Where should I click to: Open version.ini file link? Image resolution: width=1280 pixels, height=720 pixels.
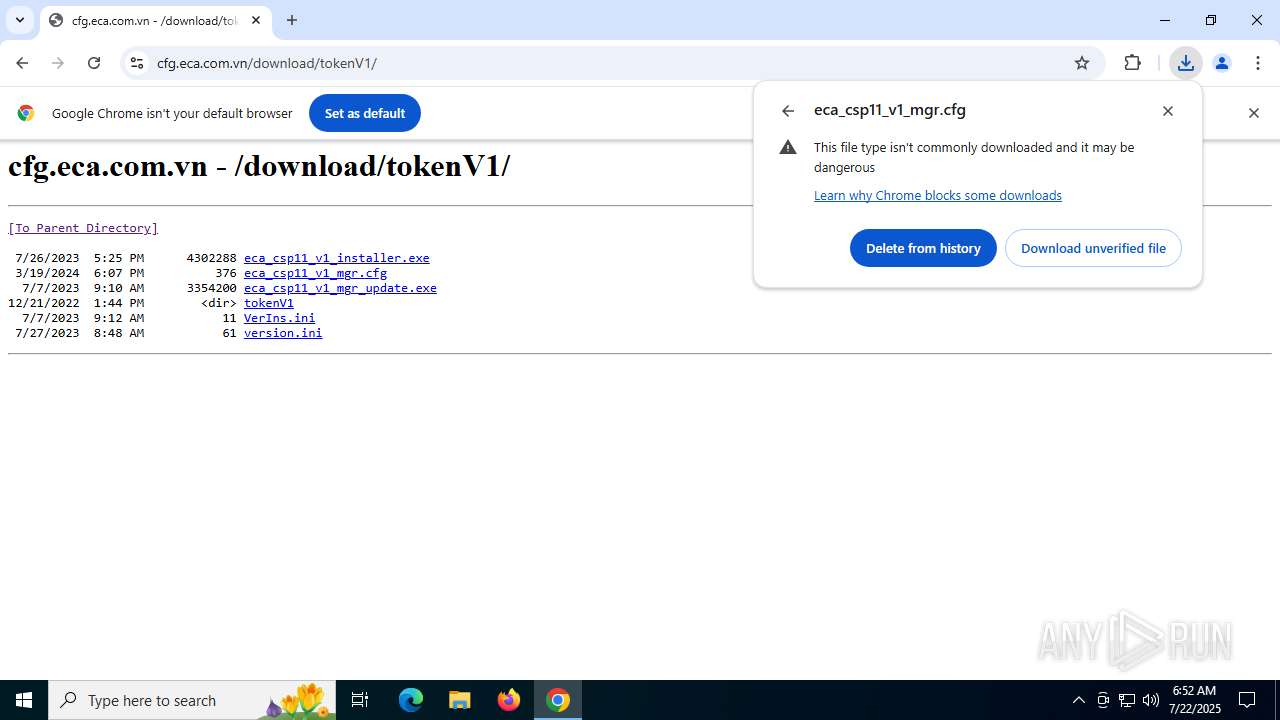click(x=283, y=333)
